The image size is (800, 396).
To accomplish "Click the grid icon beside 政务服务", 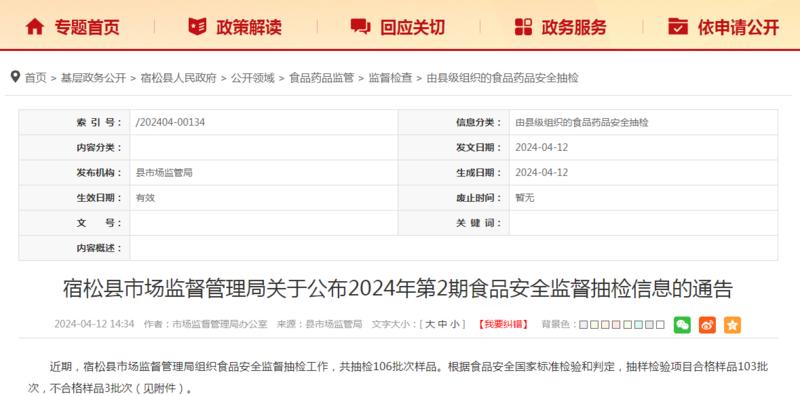I will coord(523,27).
